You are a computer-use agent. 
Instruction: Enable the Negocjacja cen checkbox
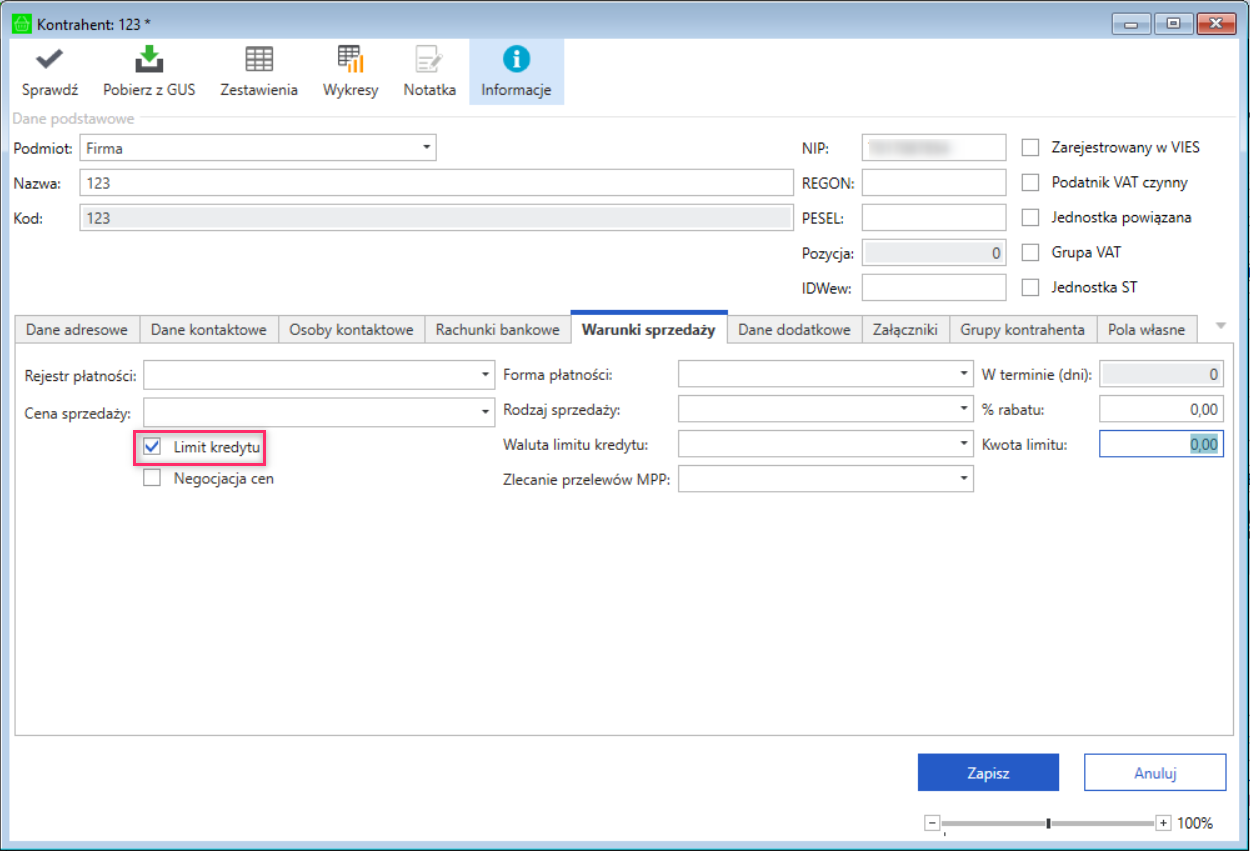point(152,478)
